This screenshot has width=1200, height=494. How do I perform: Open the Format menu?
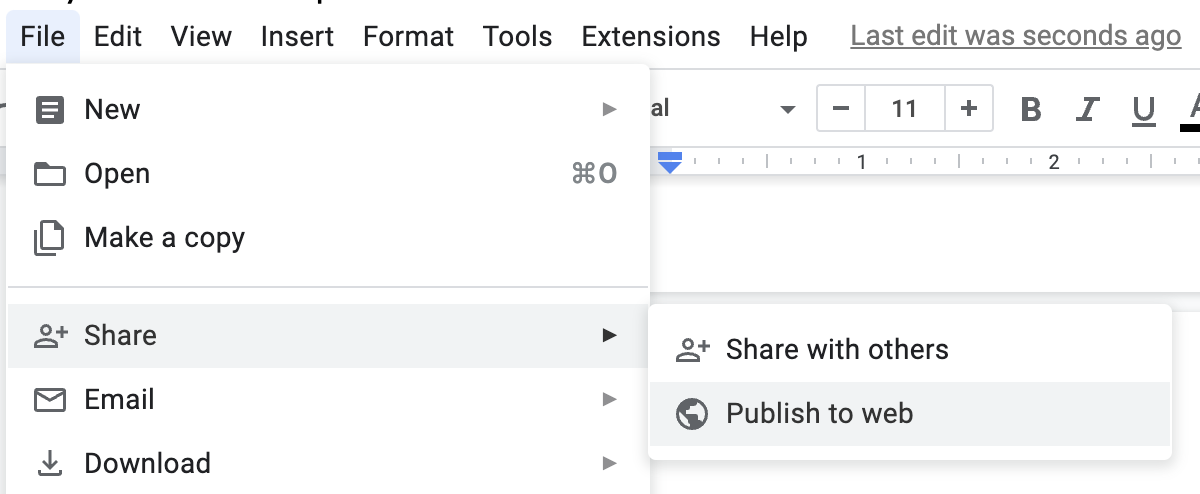(408, 37)
